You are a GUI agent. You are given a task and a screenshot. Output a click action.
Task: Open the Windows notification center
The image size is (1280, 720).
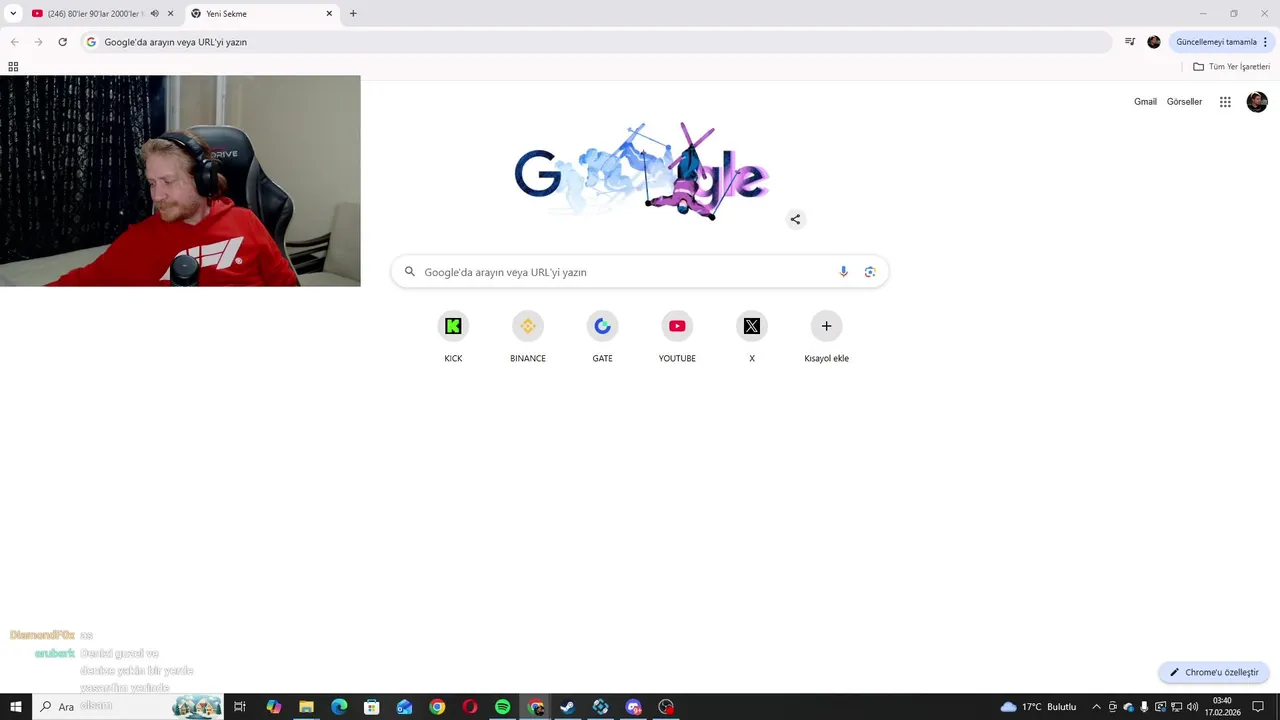pos(1258,707)
